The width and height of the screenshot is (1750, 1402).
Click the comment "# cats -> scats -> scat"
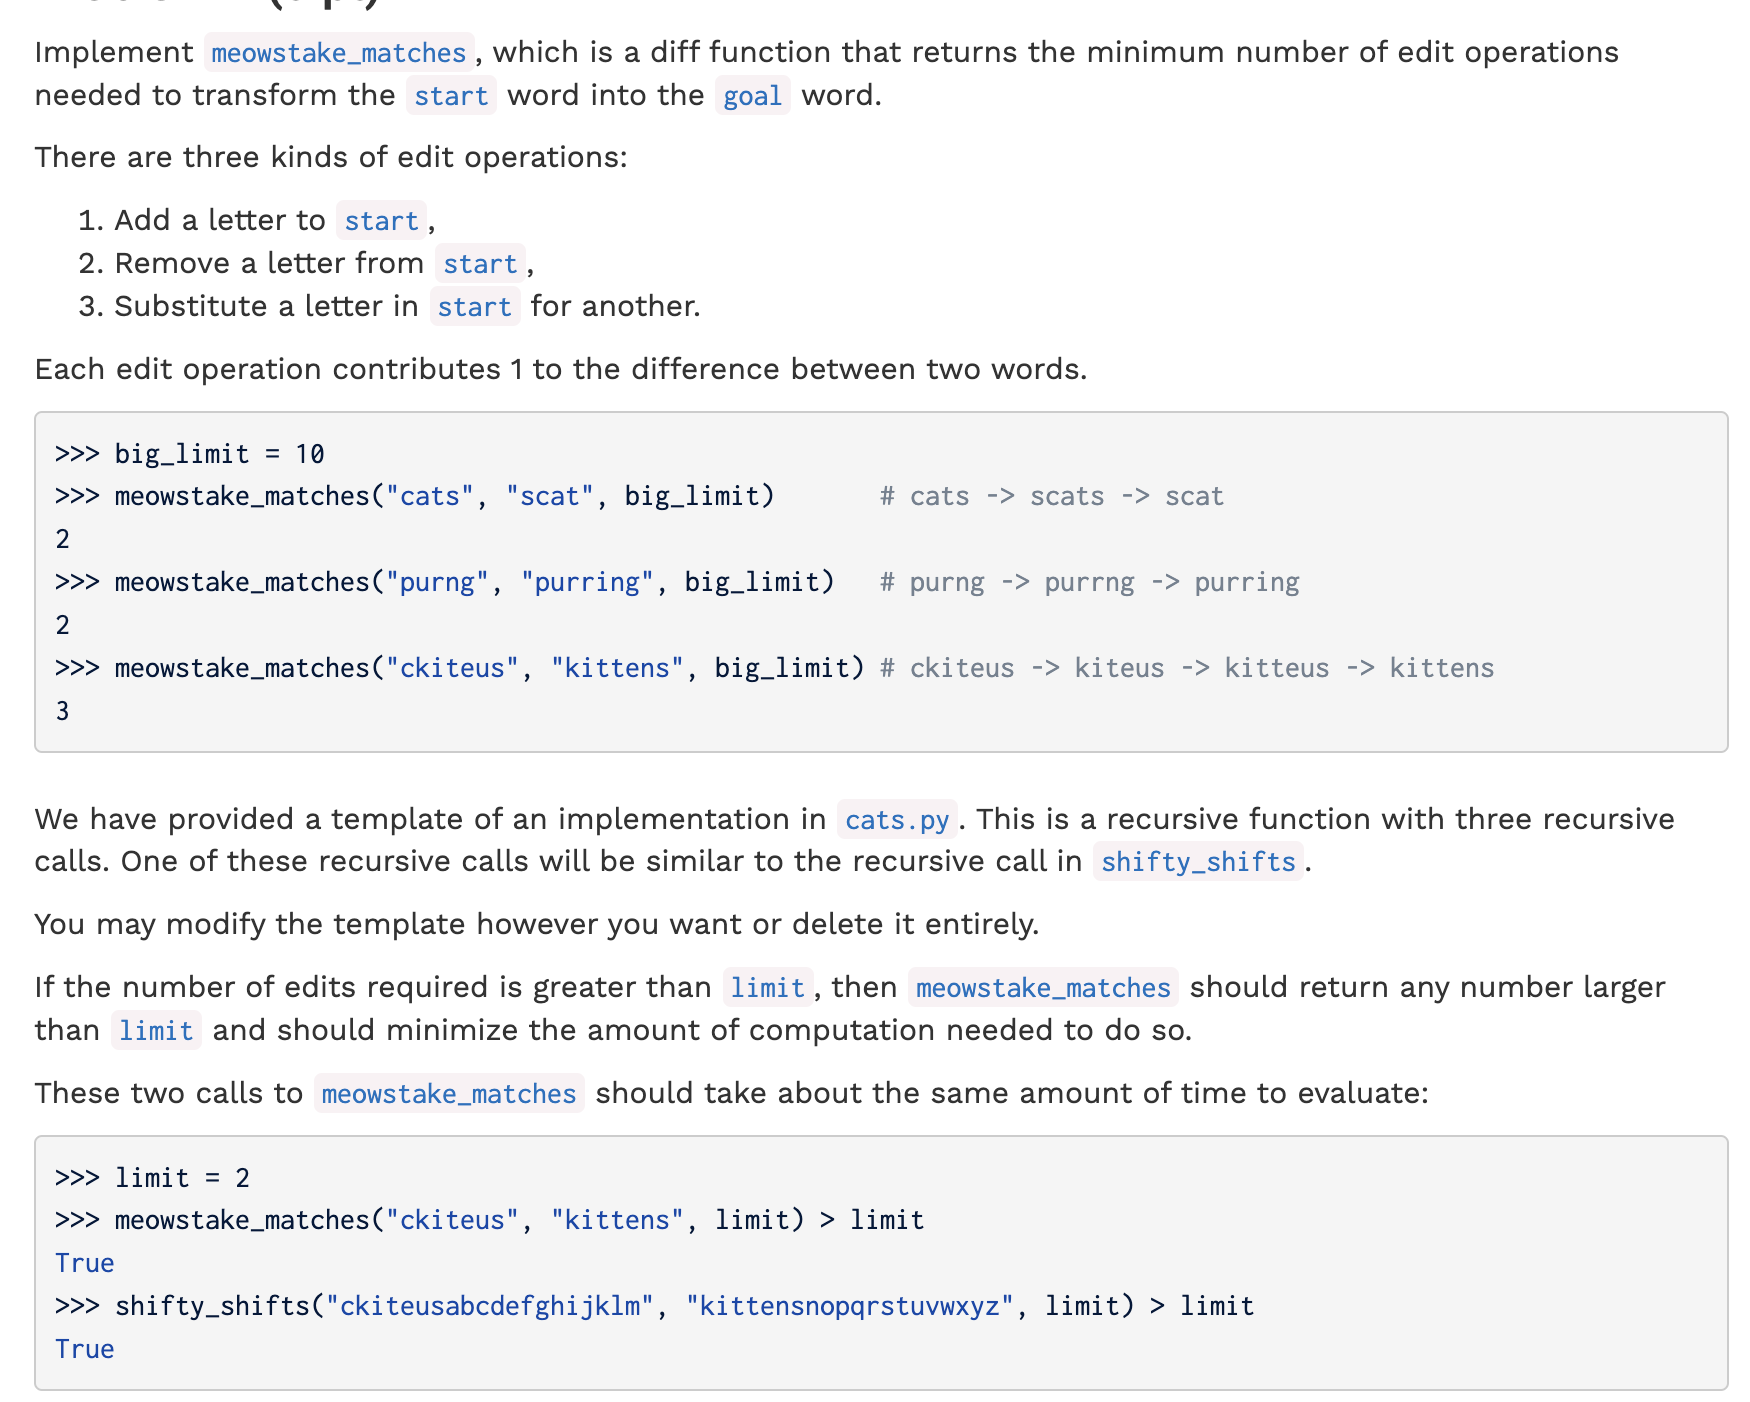point(1051,497)
